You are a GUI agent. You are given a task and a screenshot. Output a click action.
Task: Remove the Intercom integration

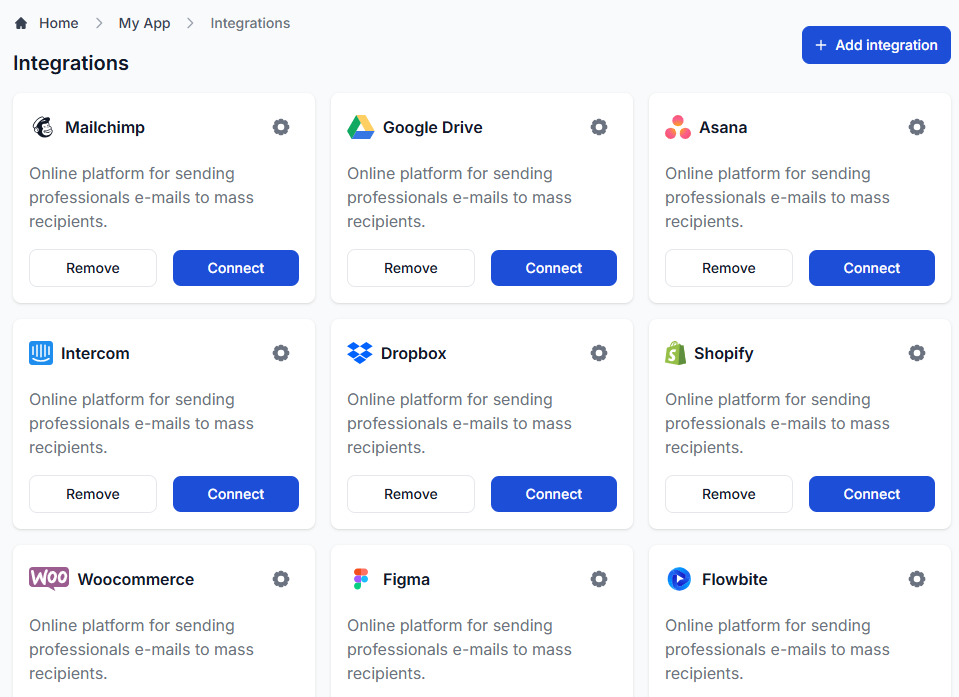[93, 494]
